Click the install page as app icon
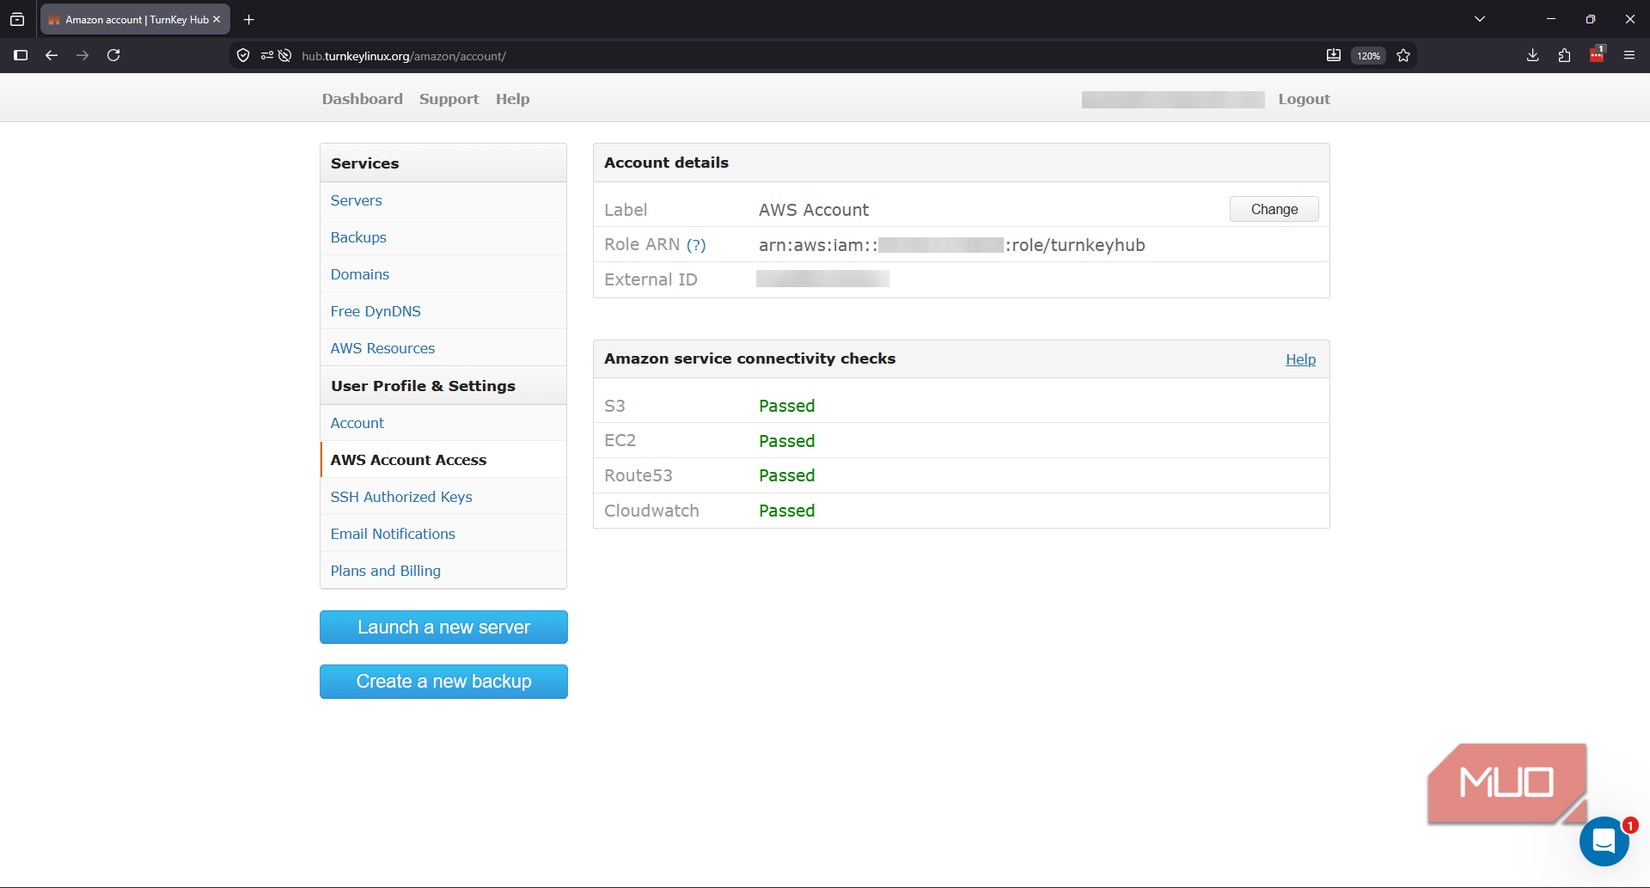The image size is (1650, 888). [x=1333, y=56]
